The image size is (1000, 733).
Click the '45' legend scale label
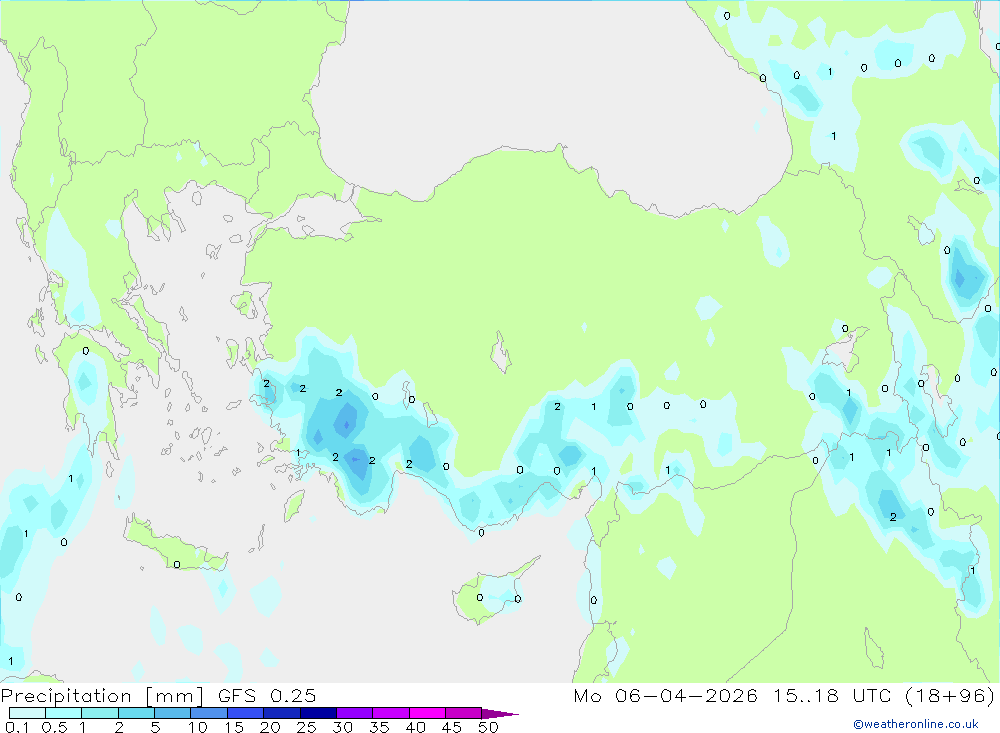pyautogui.click(x=452, y=727)
